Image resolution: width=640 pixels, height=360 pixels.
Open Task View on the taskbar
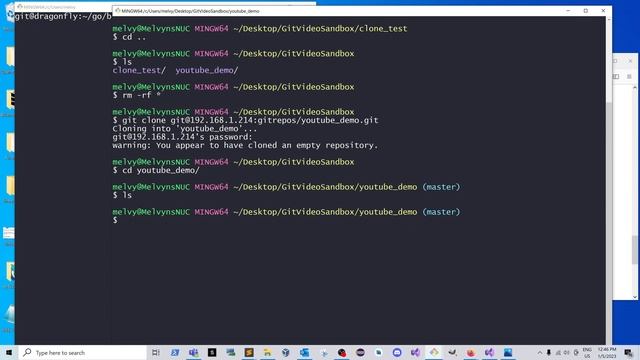156,353
